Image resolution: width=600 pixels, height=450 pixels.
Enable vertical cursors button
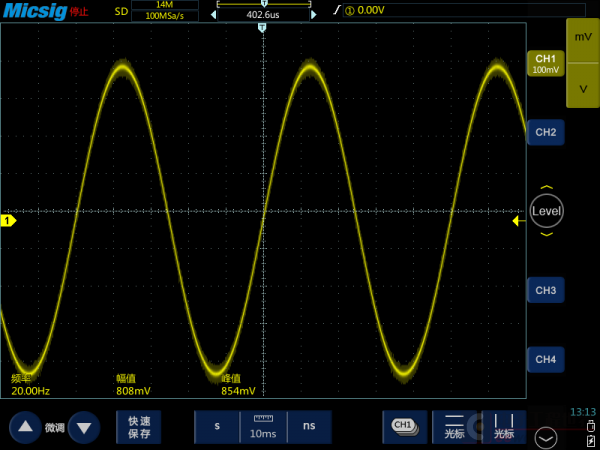tap(504, 427)
